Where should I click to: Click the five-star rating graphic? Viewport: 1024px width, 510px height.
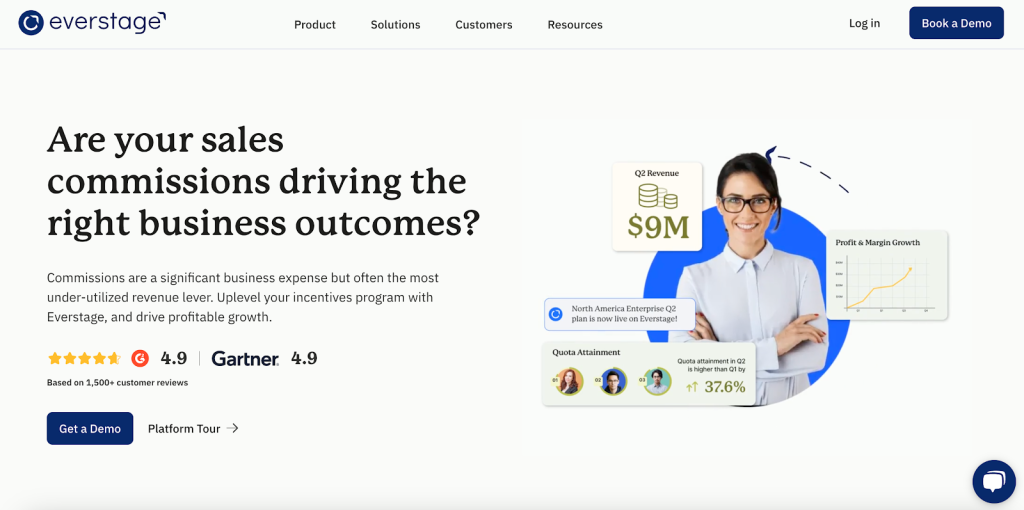pos(84,358)
